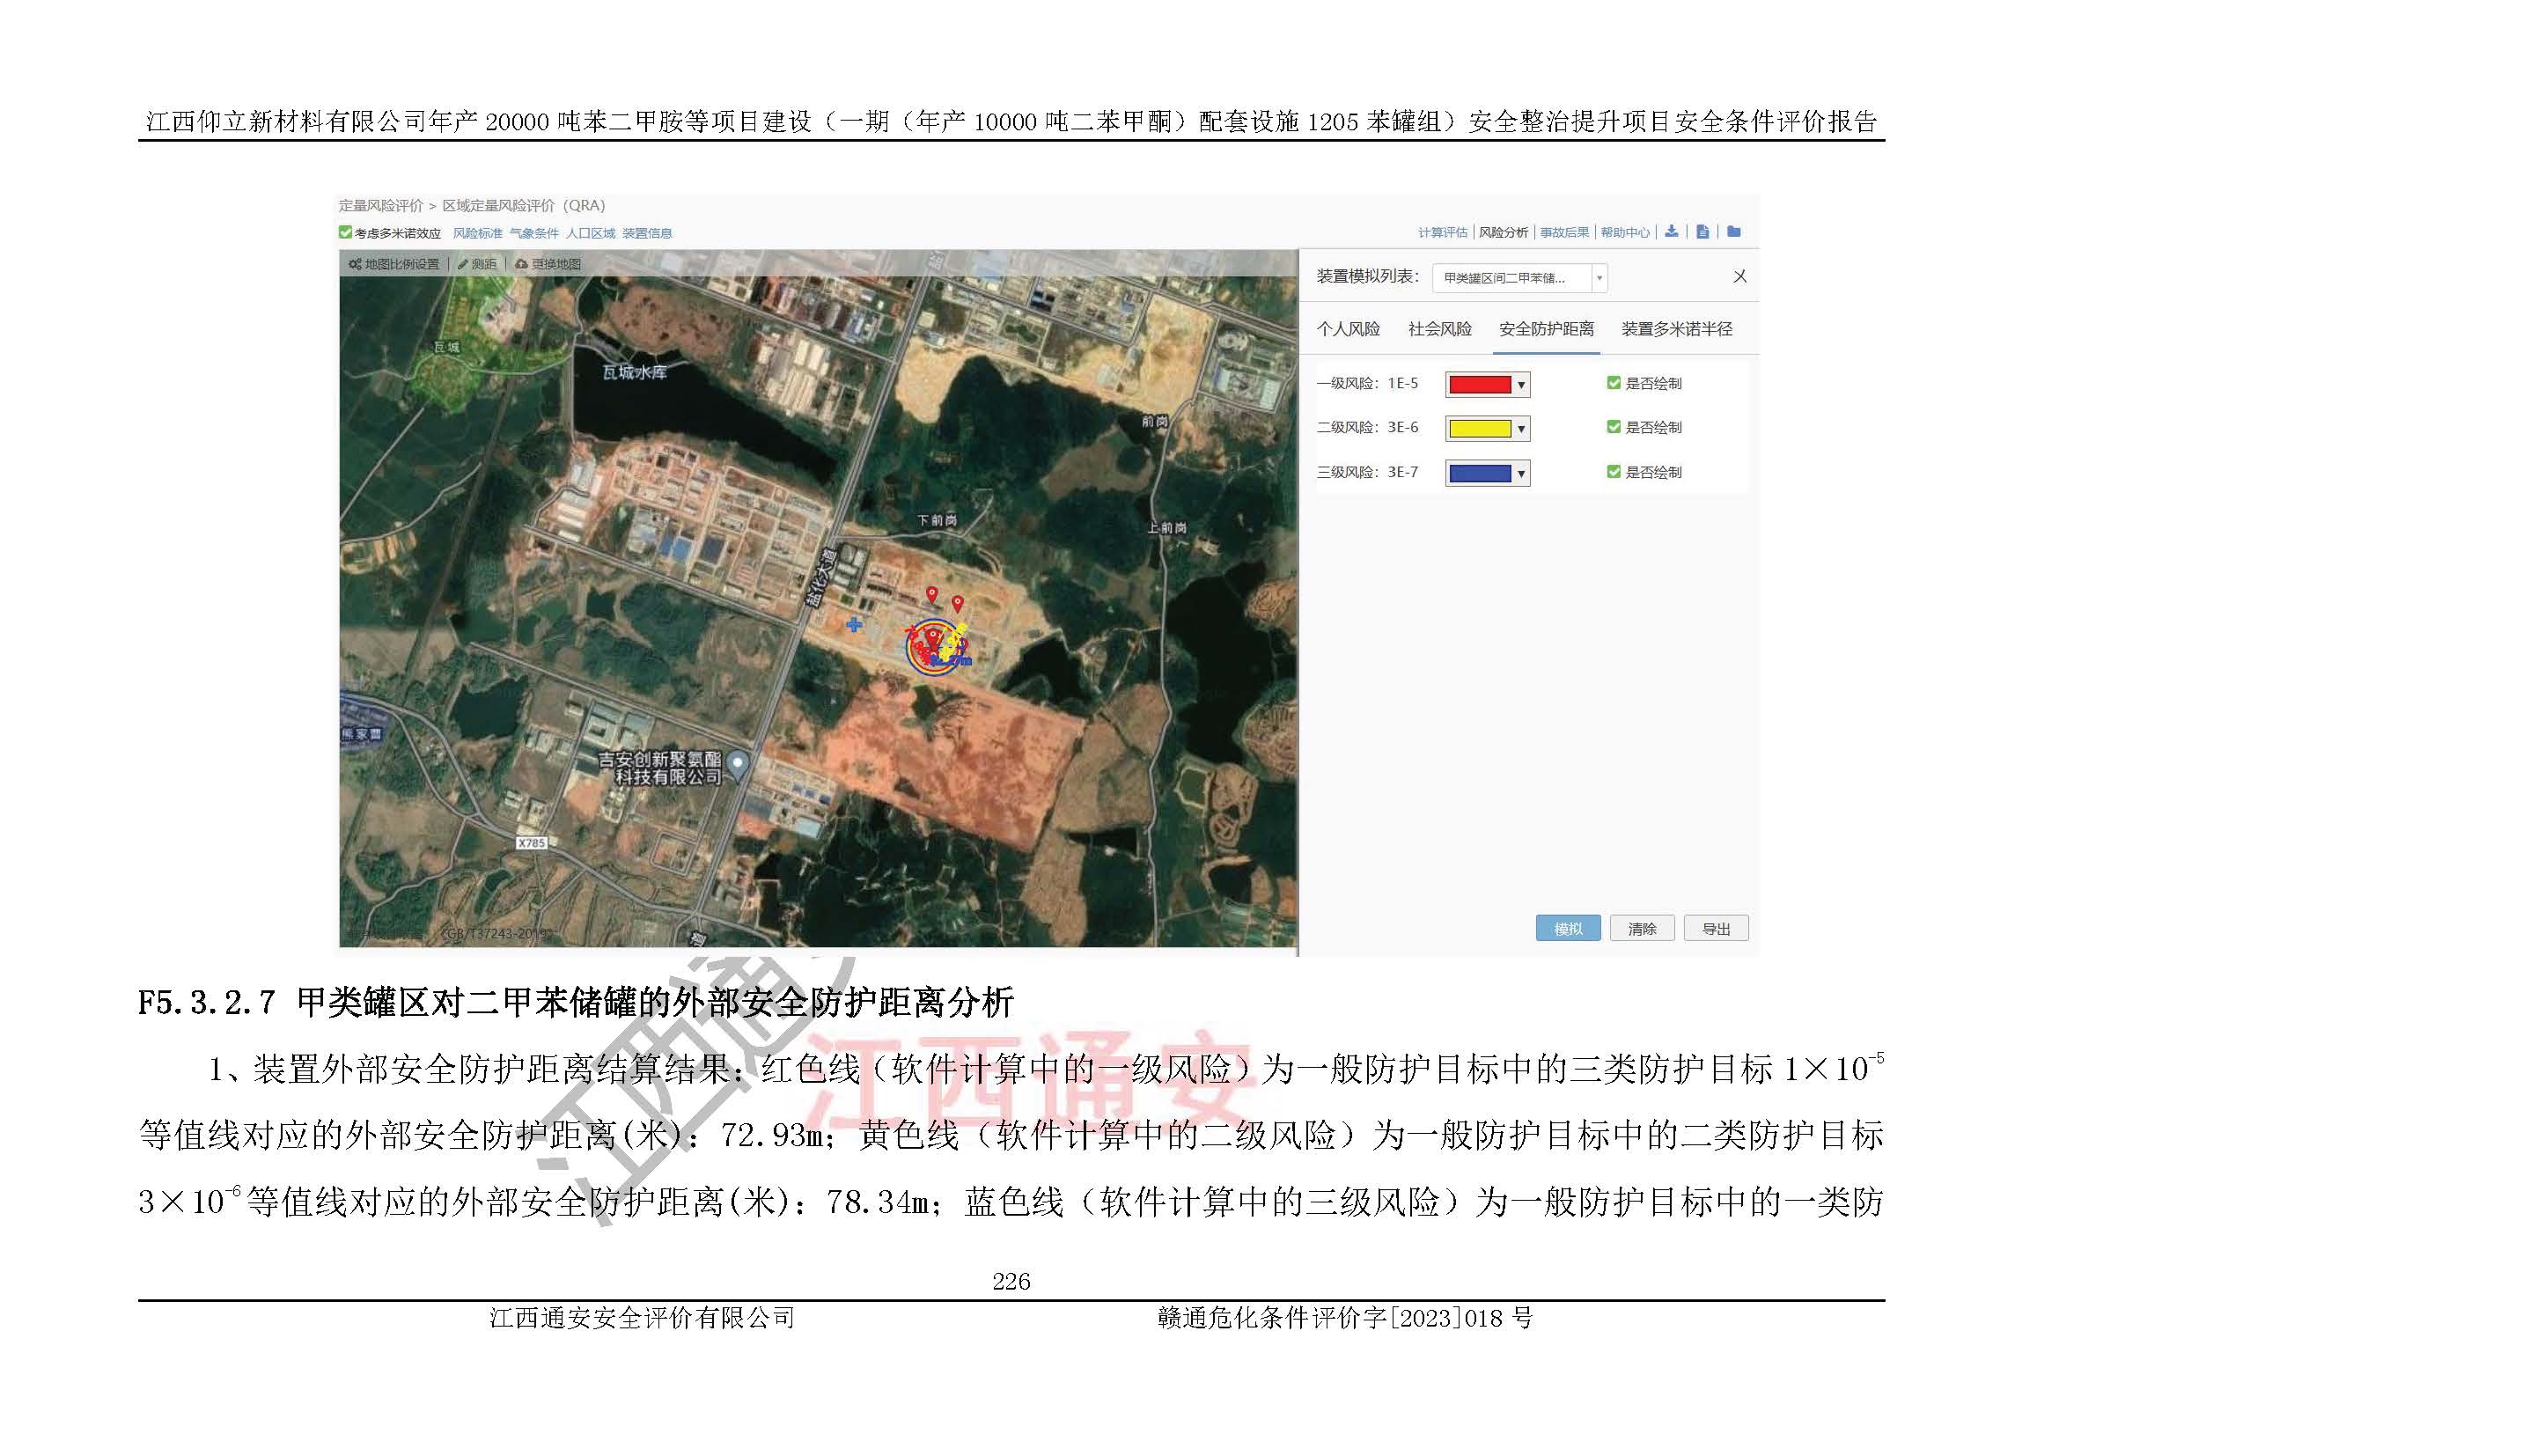The height and width of the screenshot is (1456, 2537).
Task: Click the 导出 export button
Action: pos(1715,928)
